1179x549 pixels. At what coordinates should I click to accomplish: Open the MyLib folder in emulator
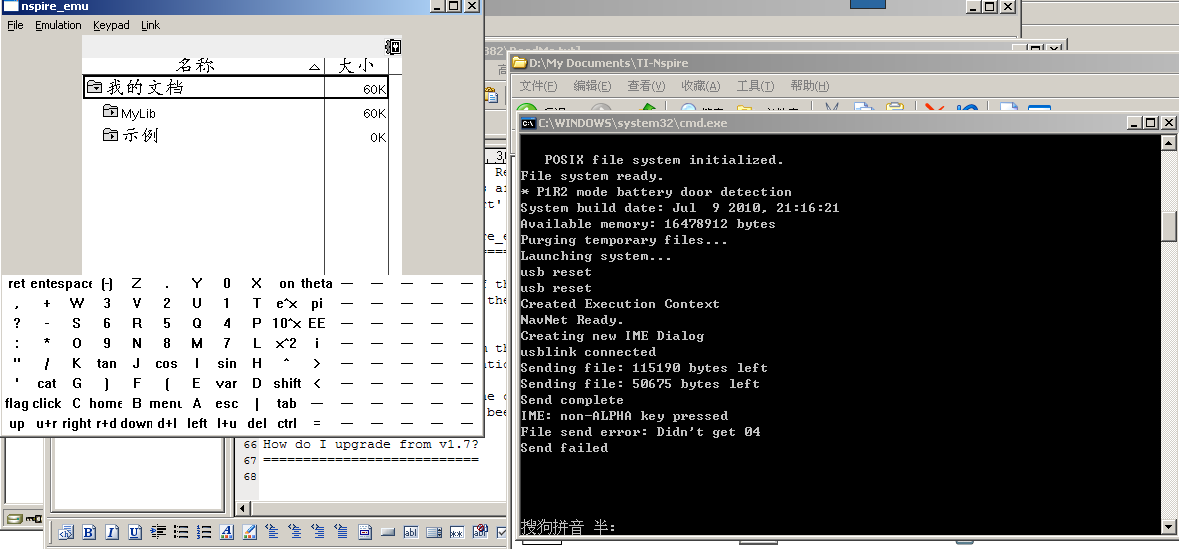pos(129,113)
